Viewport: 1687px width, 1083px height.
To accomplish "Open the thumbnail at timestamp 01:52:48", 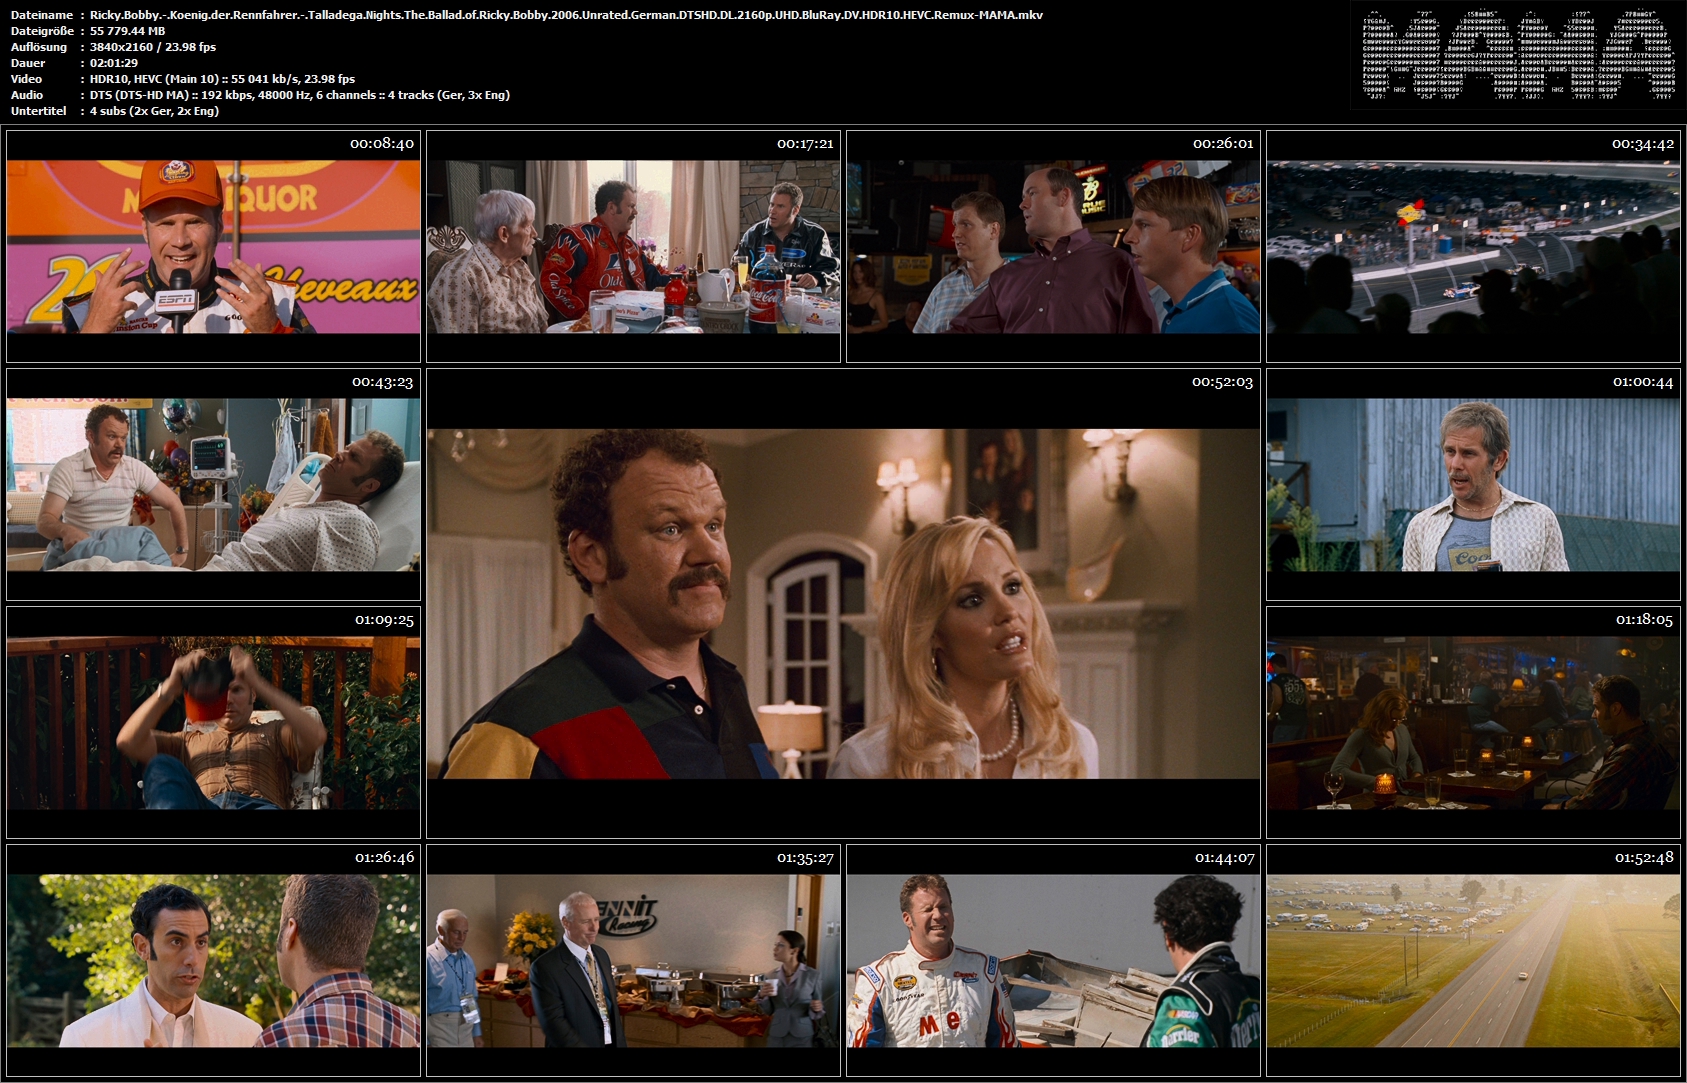I will point(1473,960).
